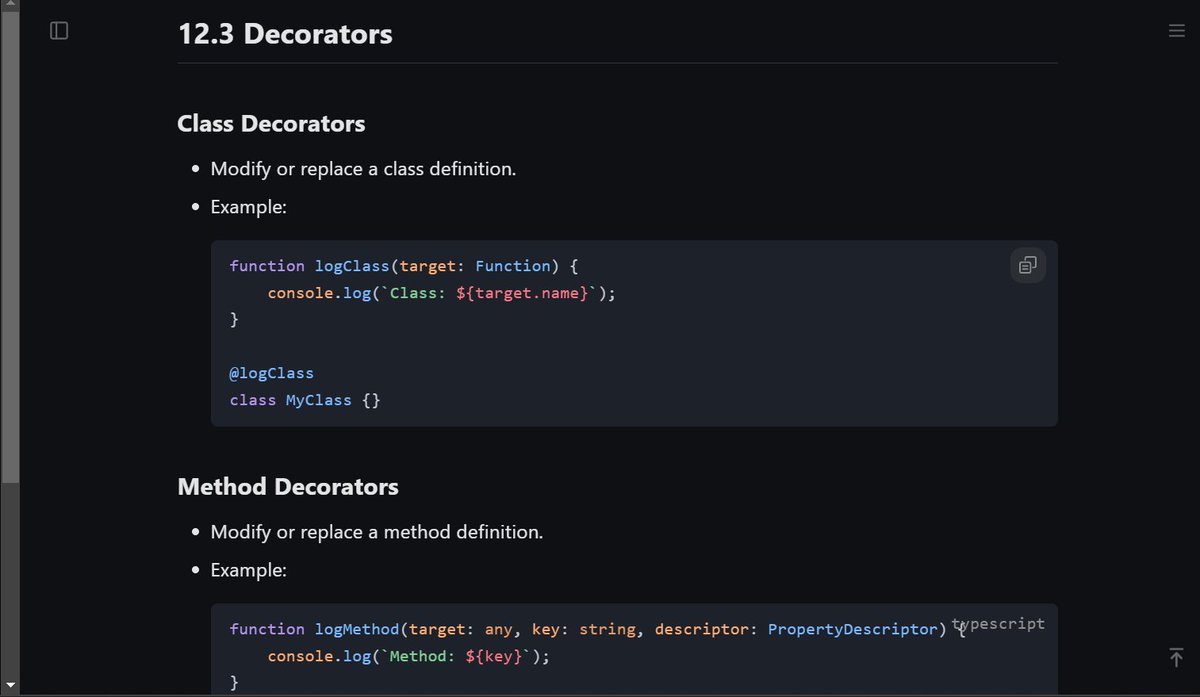Click the 'typescript' language label

tap(998, 623)
